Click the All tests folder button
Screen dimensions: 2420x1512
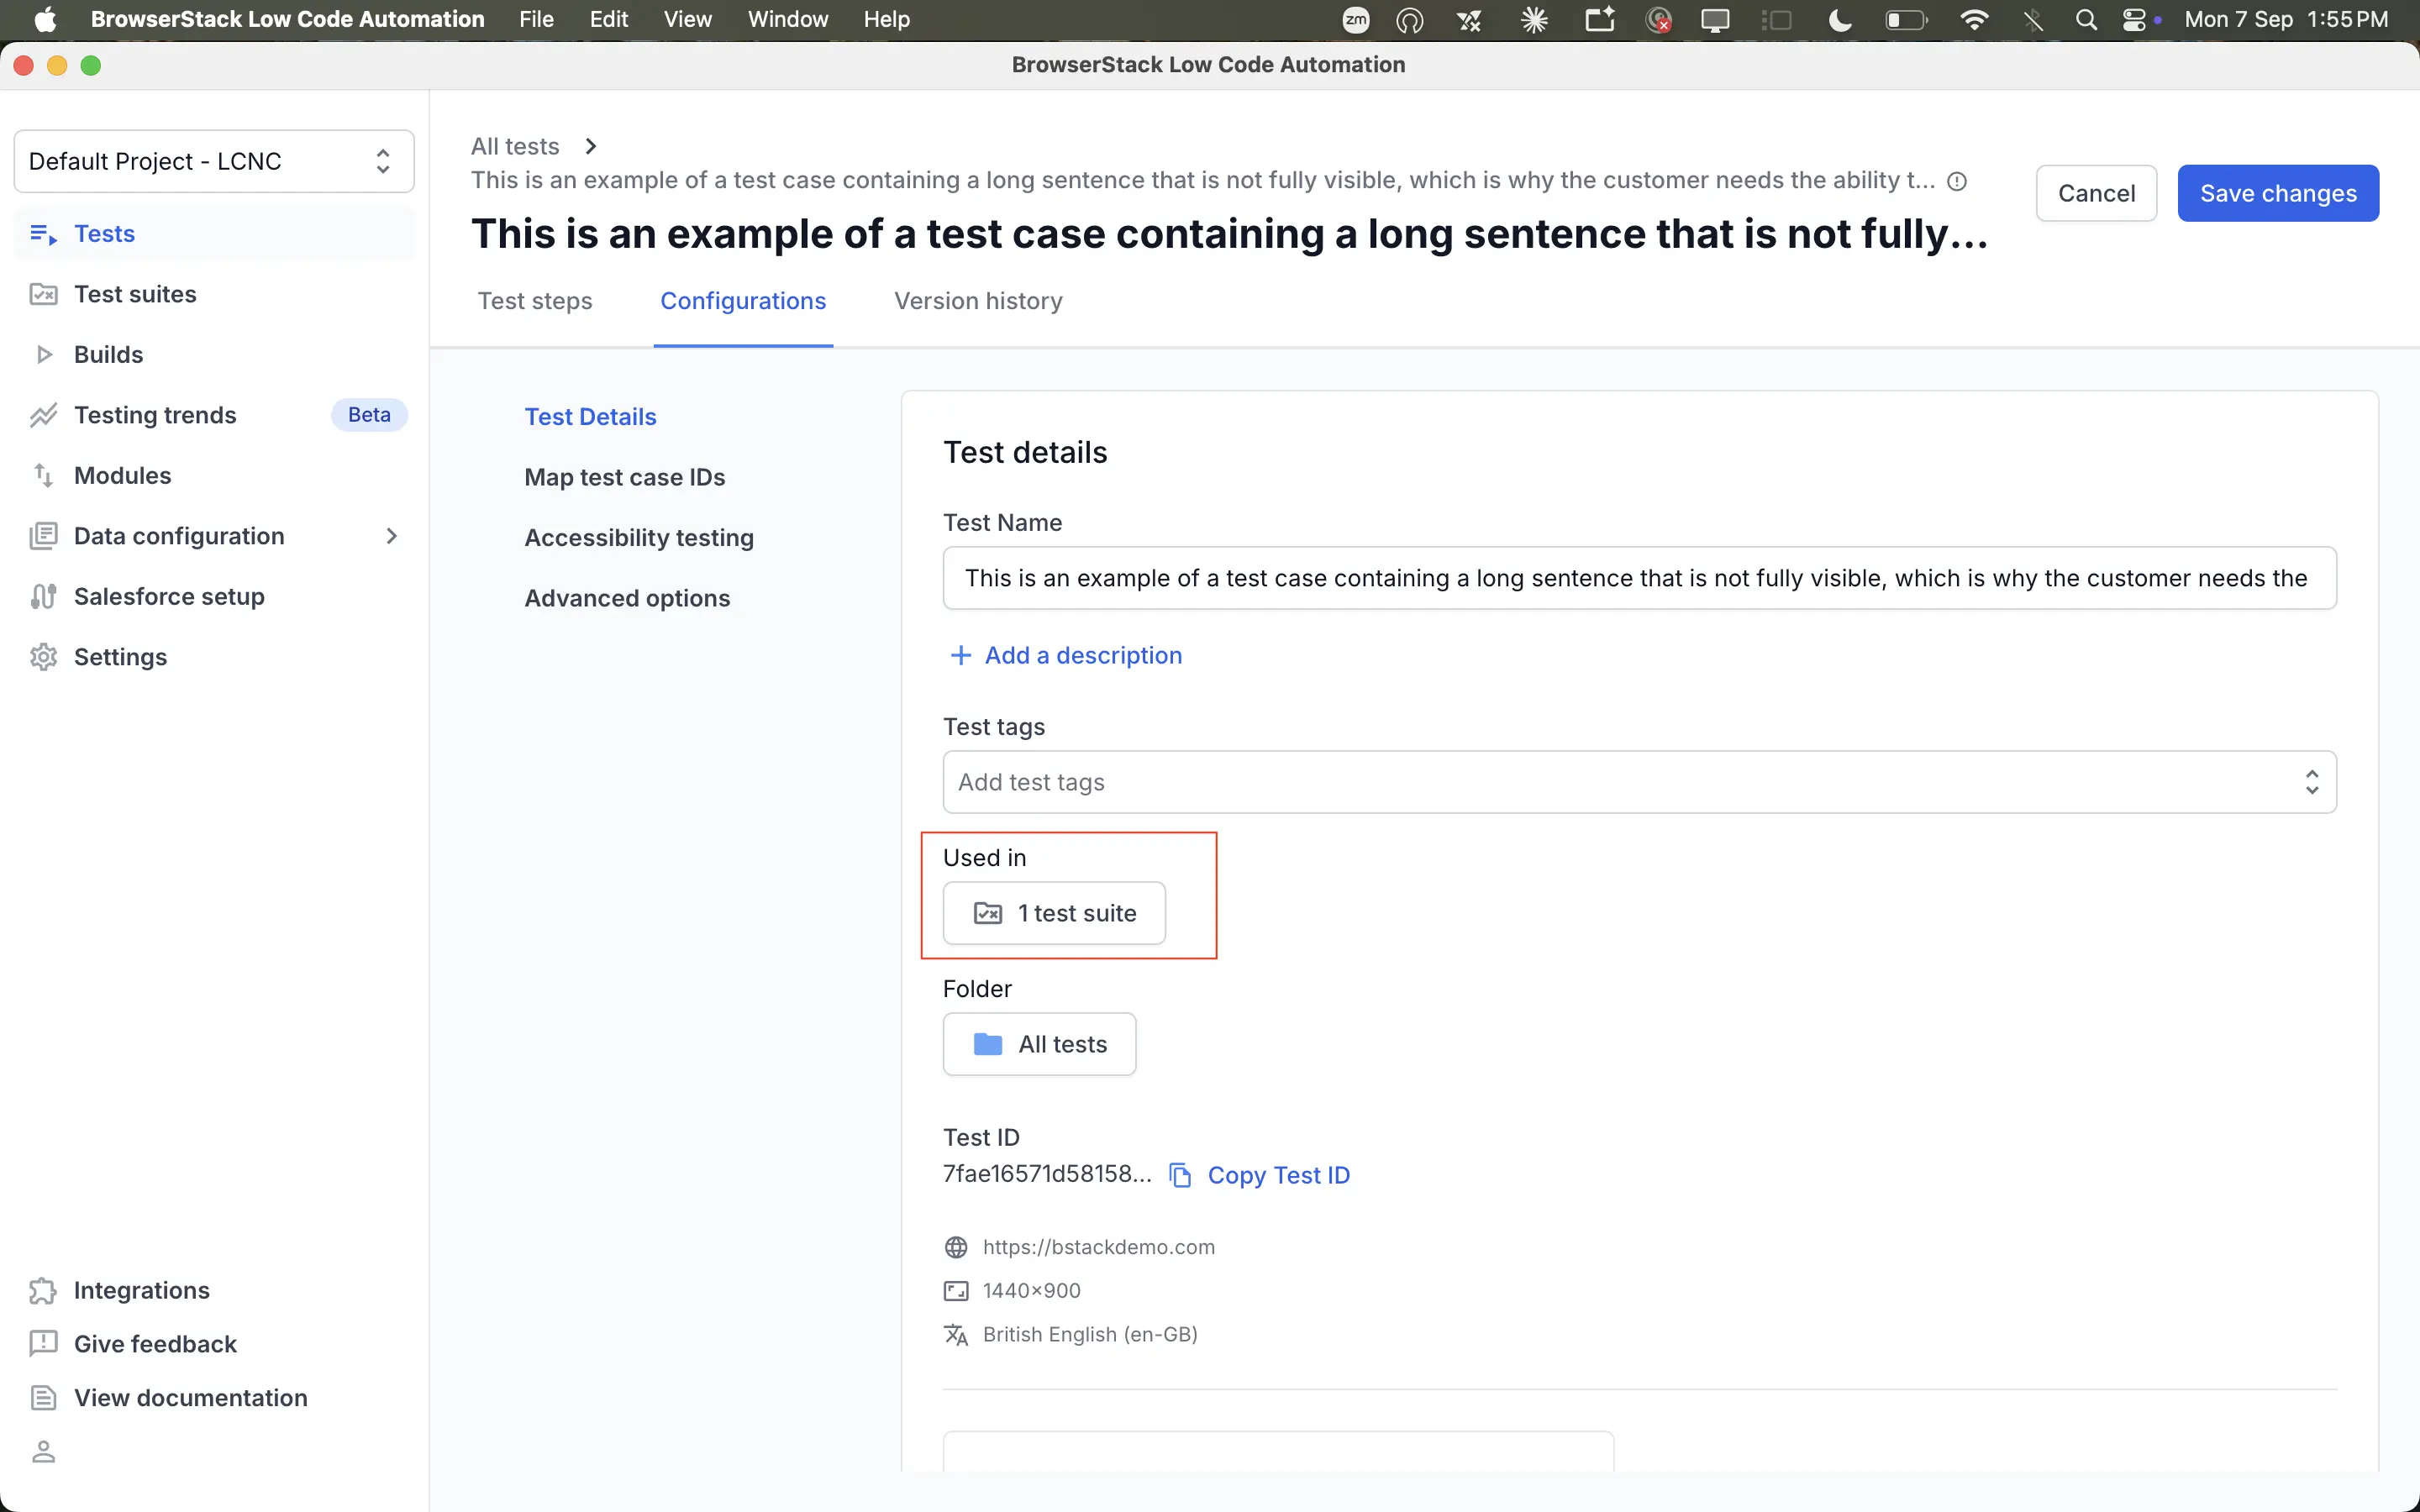[1039, 1044]
